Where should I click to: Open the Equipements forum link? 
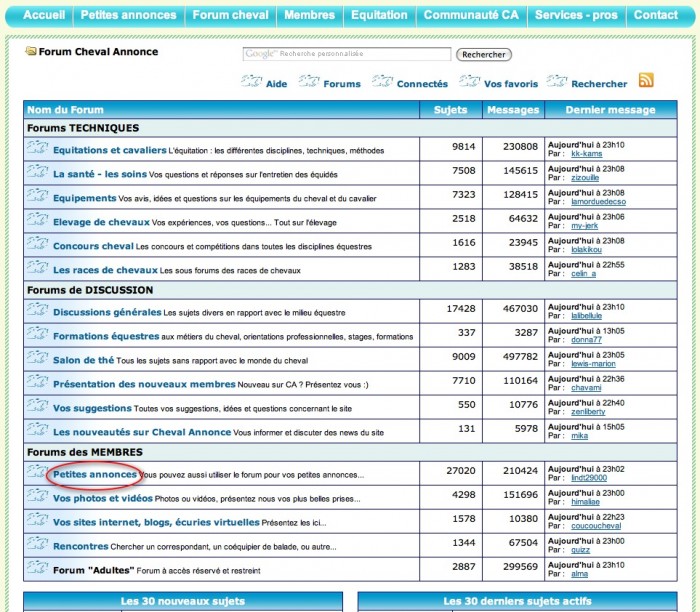[85, 198]
